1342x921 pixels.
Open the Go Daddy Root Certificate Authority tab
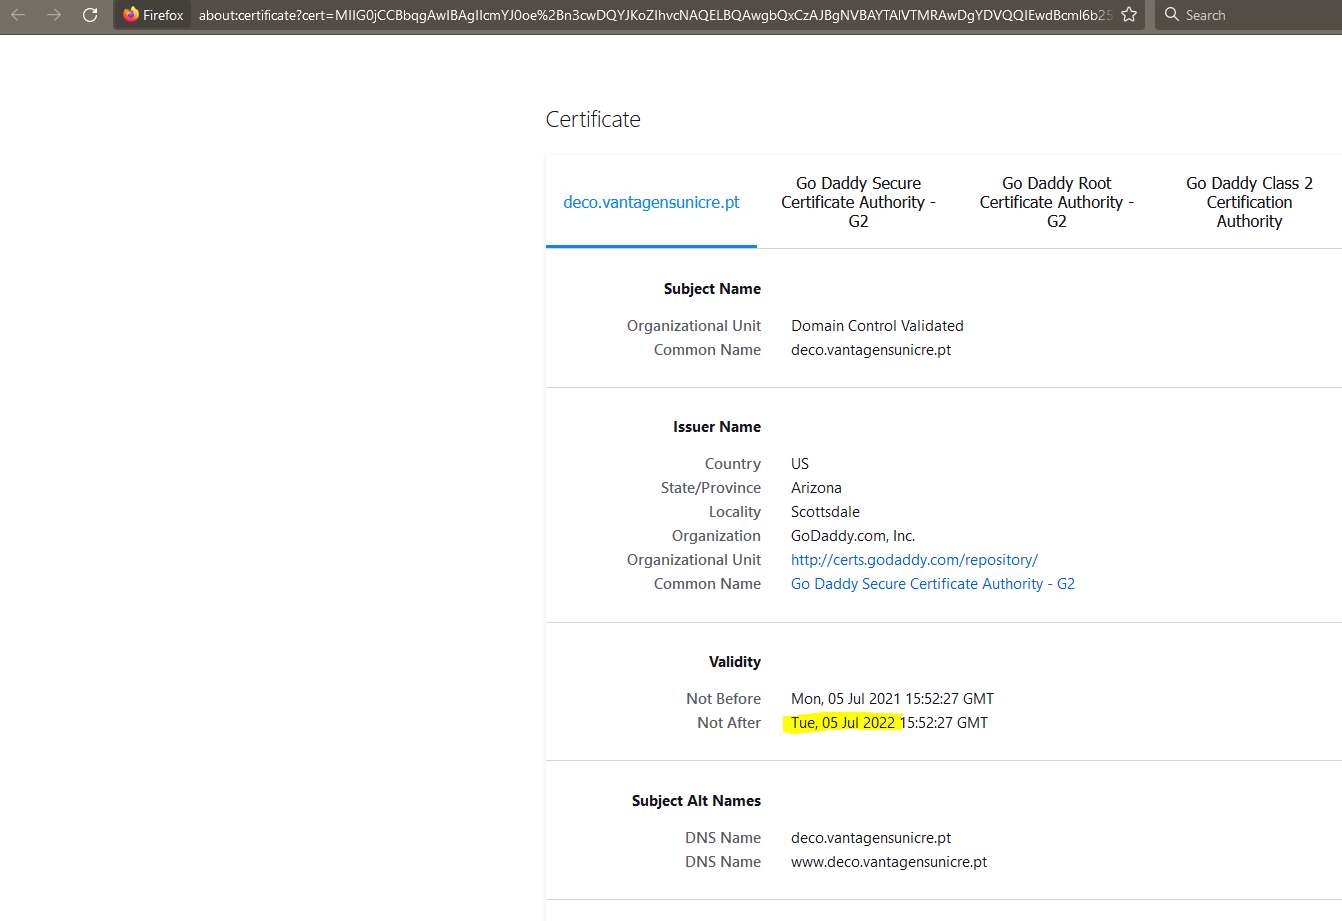pyautogui.click(x=1056, y=202)
